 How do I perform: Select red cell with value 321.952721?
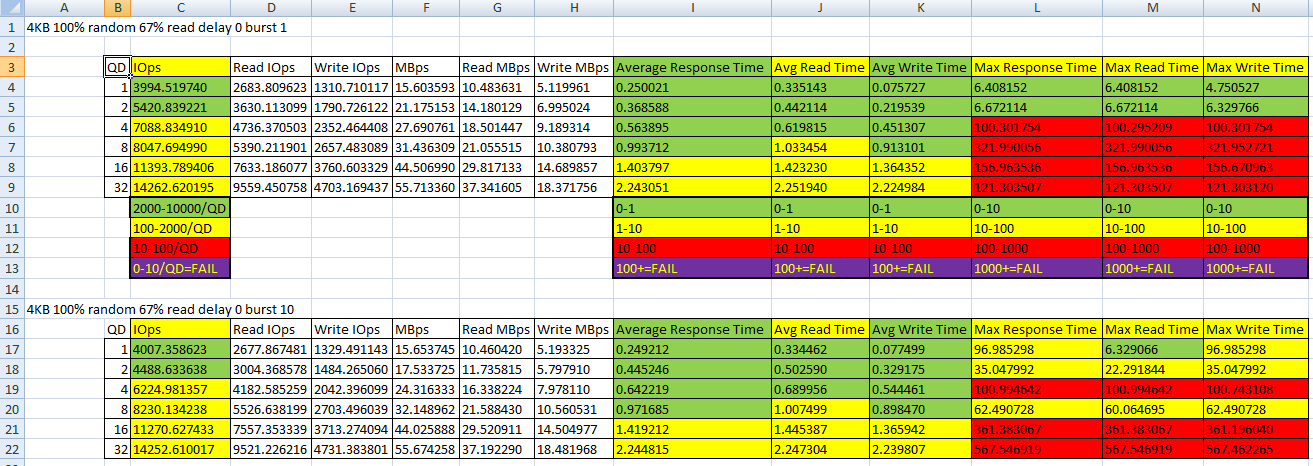tap(1254, 148)
